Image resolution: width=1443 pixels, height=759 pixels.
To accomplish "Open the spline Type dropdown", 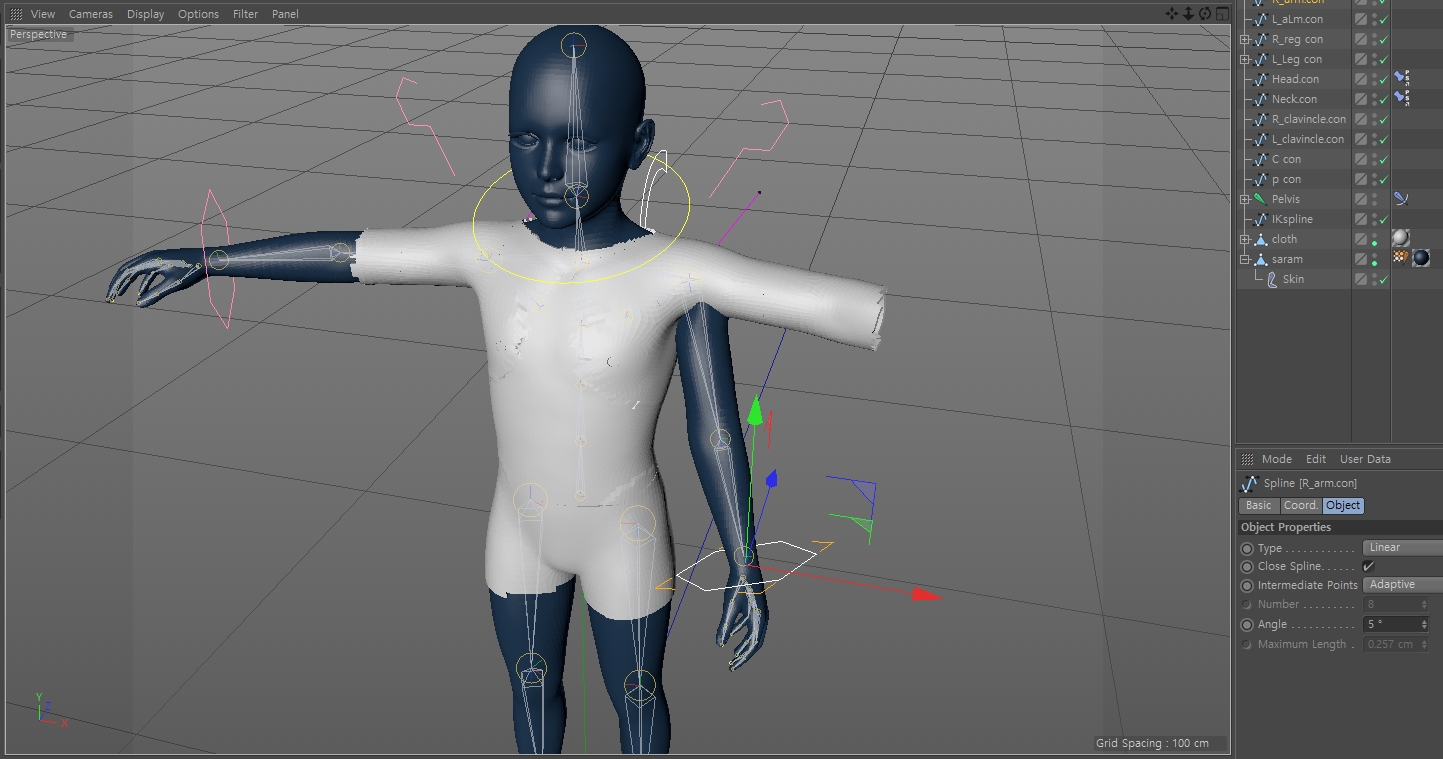I will [1403, 547].
